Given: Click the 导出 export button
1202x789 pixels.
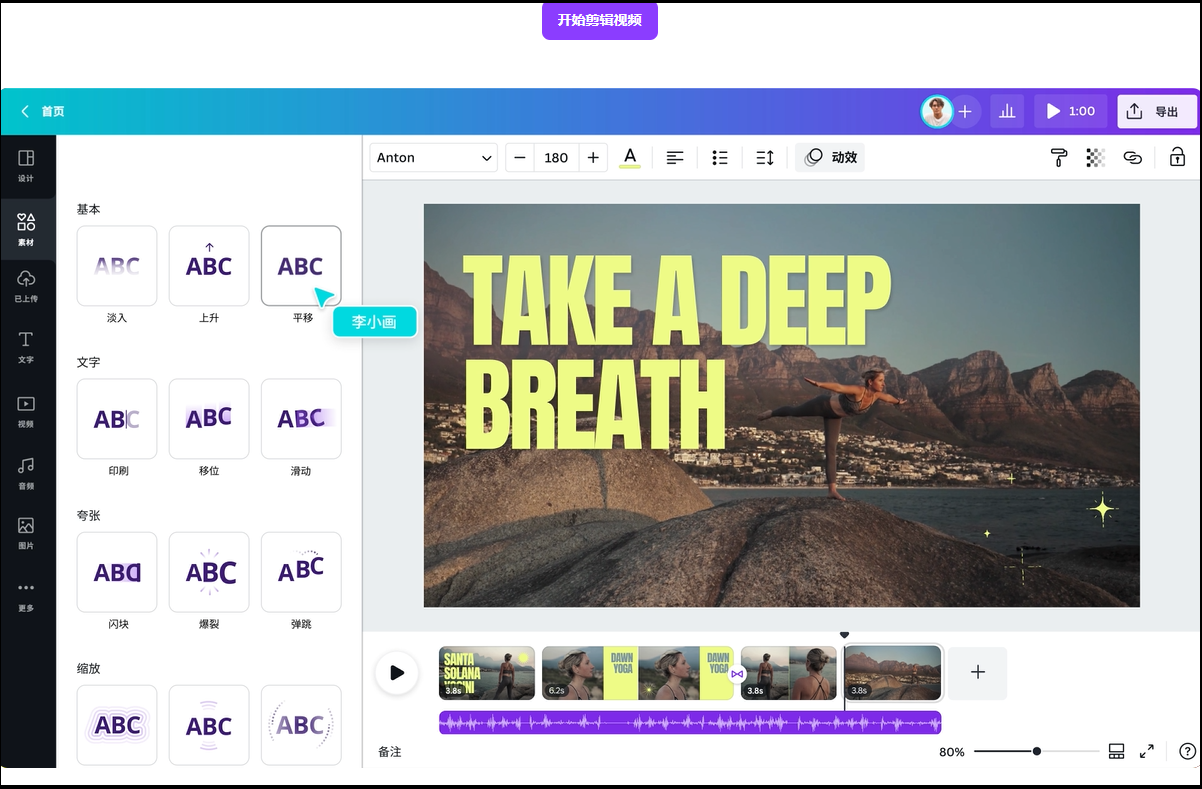Looking at the screenshot, I should click(1157, 111).
